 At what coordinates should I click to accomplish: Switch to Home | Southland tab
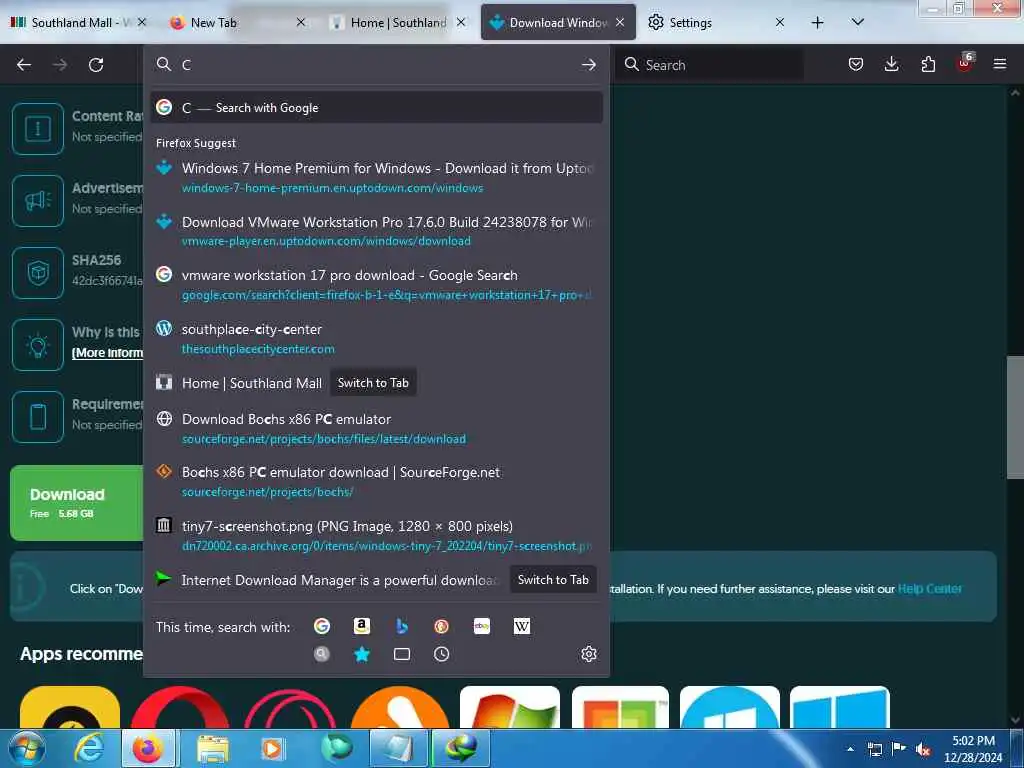click(x=398, y=22)
